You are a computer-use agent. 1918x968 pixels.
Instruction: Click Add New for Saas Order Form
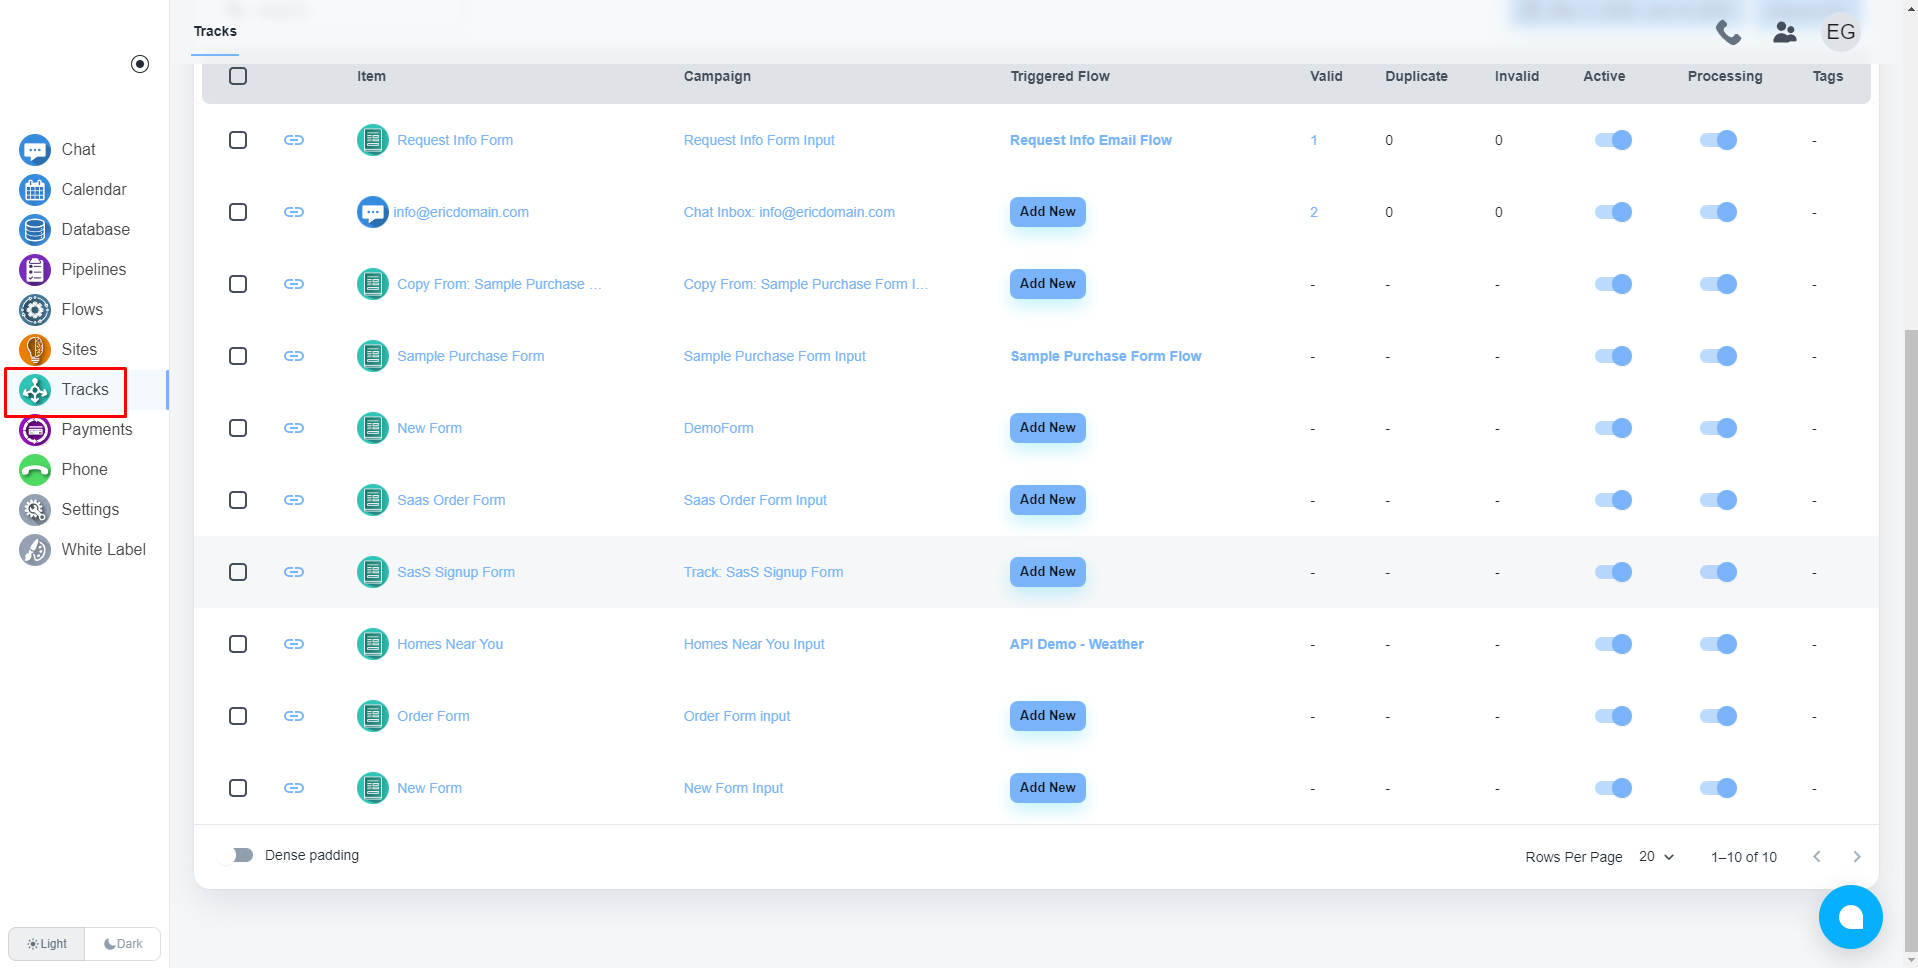point(1047,500)
